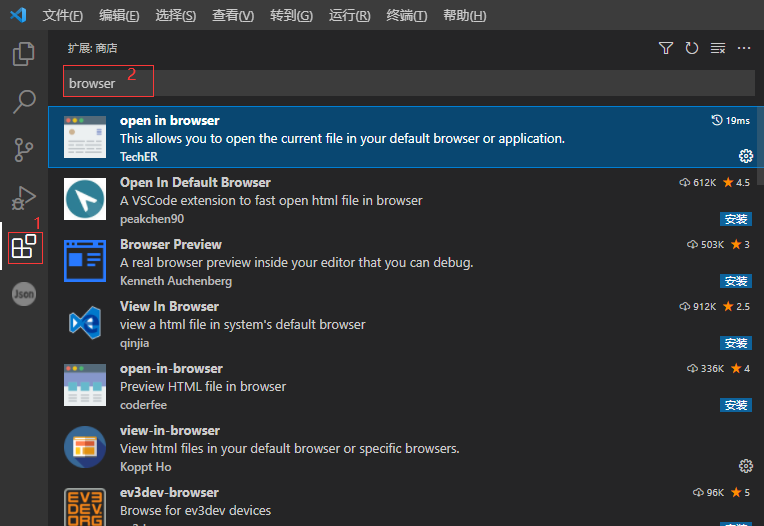Click the peakchen90 publisher name
The height and width of the screenshot is (526, 764).
[152, 219]
